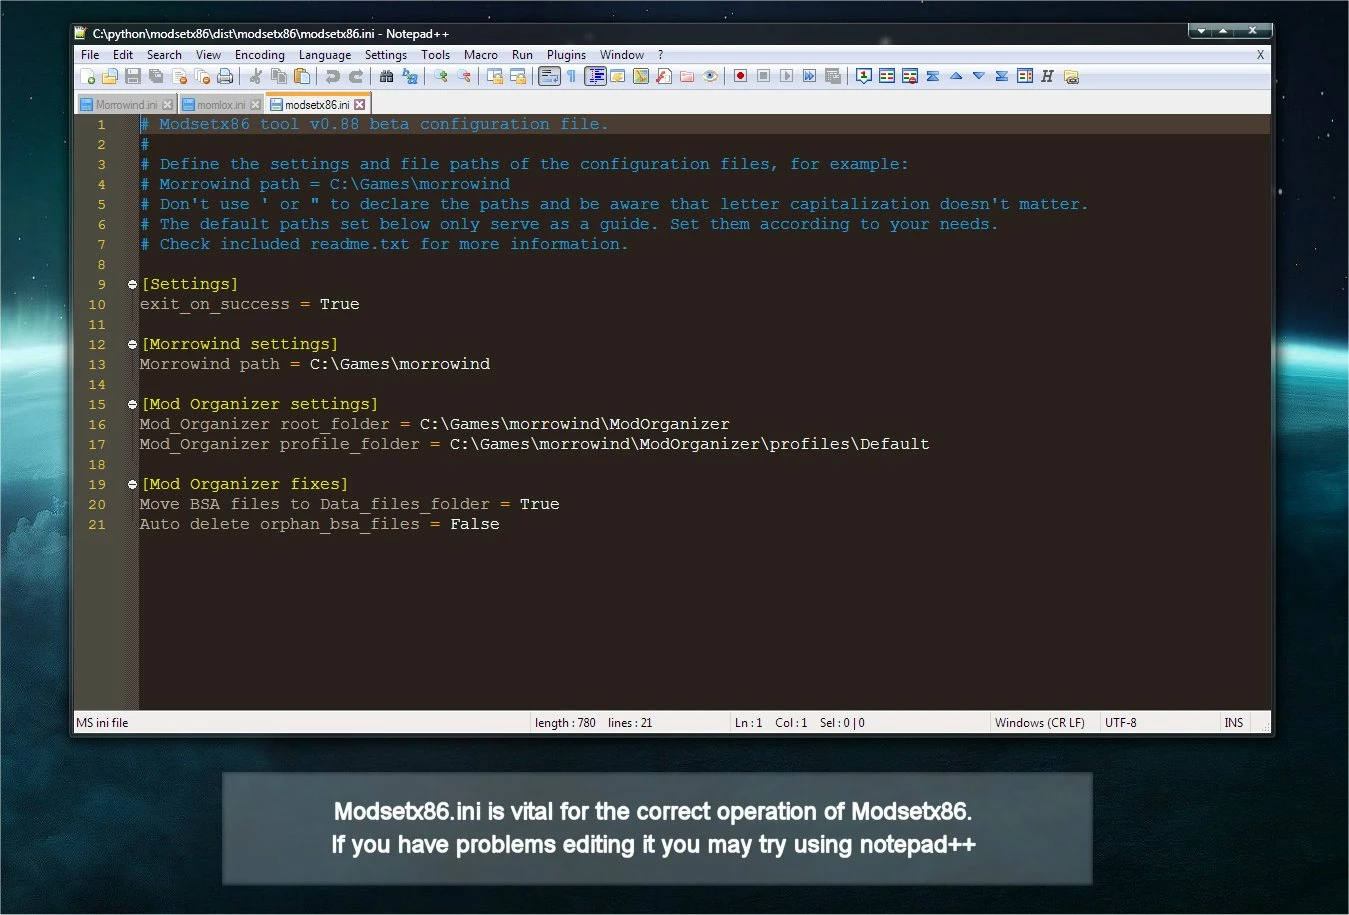Open the Plugins menu
Screen dimensions: 1349x915
[566, 55]
